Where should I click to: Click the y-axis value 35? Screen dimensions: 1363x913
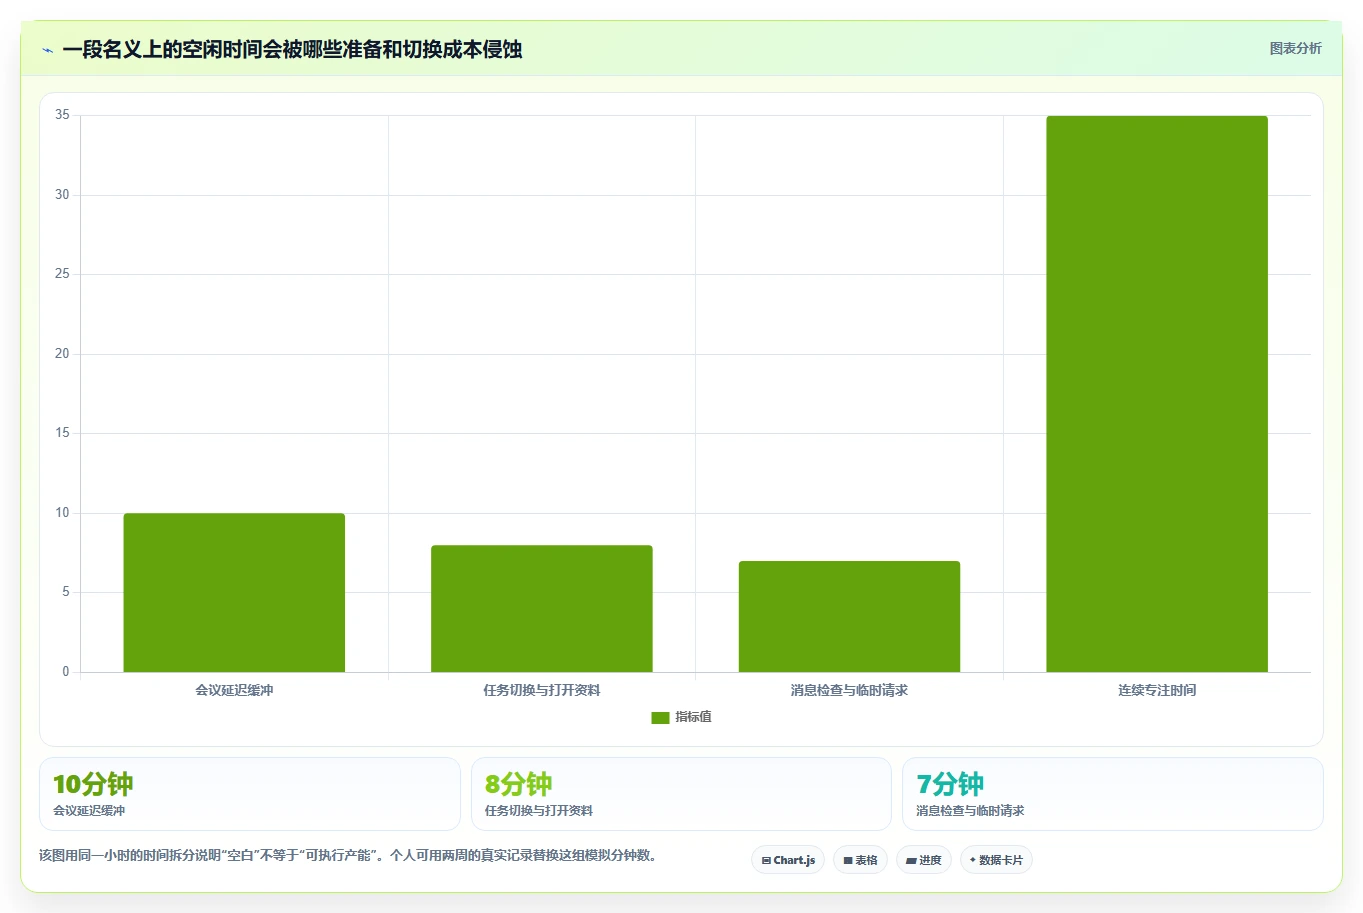(x=62, y=115)
